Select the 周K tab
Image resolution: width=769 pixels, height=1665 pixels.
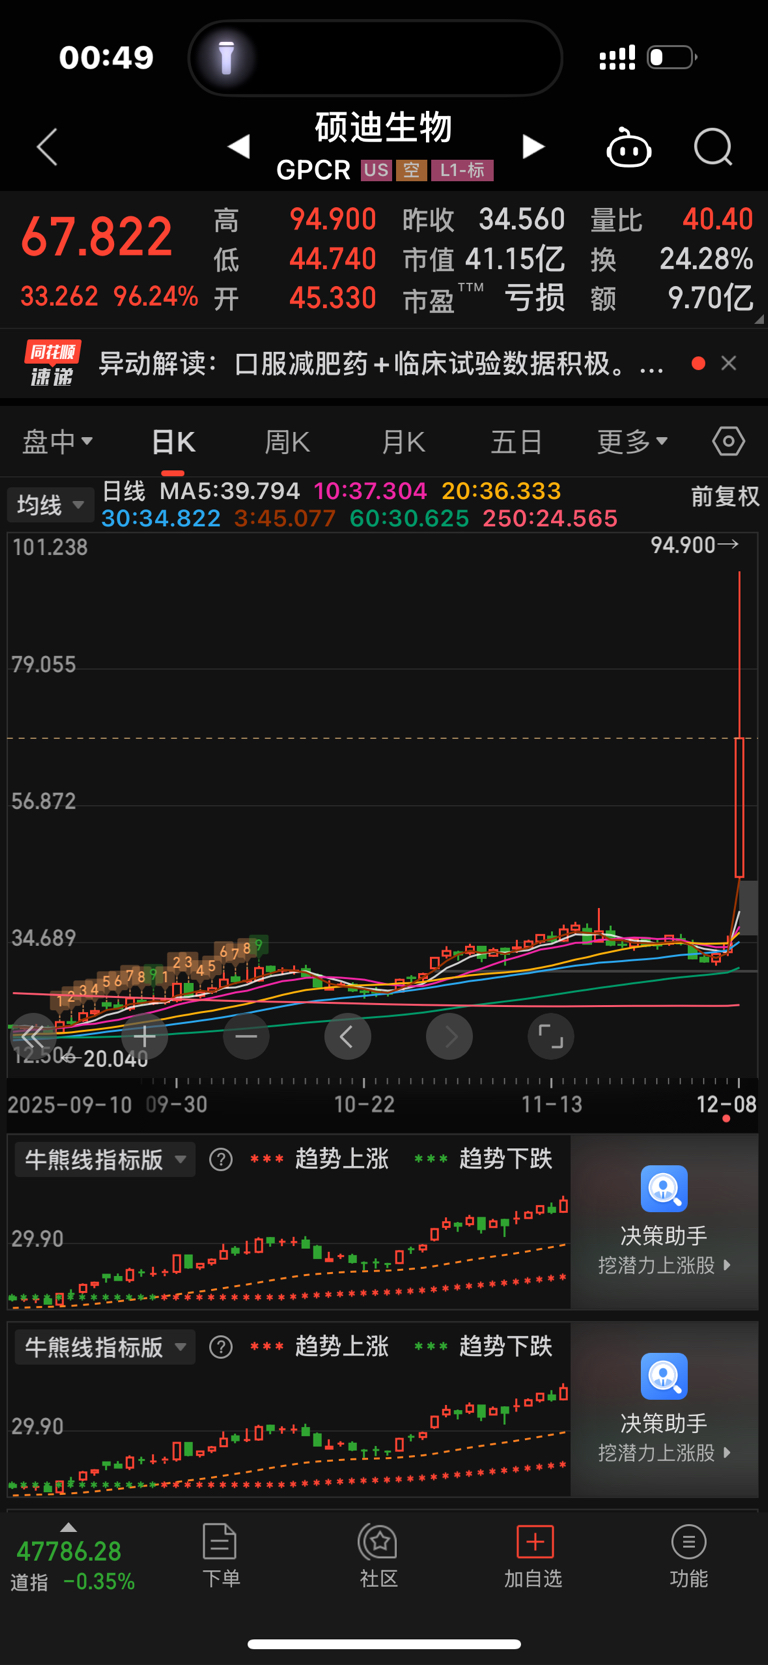tap(287, 442)
